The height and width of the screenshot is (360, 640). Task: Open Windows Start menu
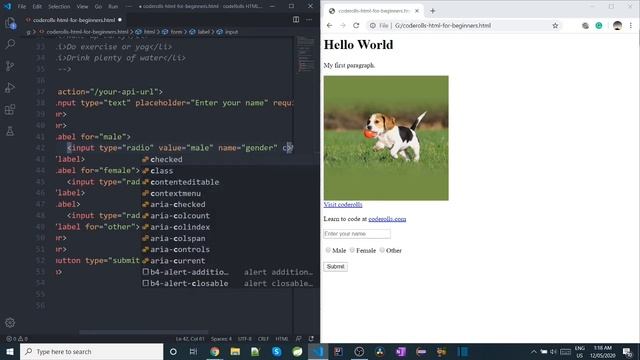(10, 351)
